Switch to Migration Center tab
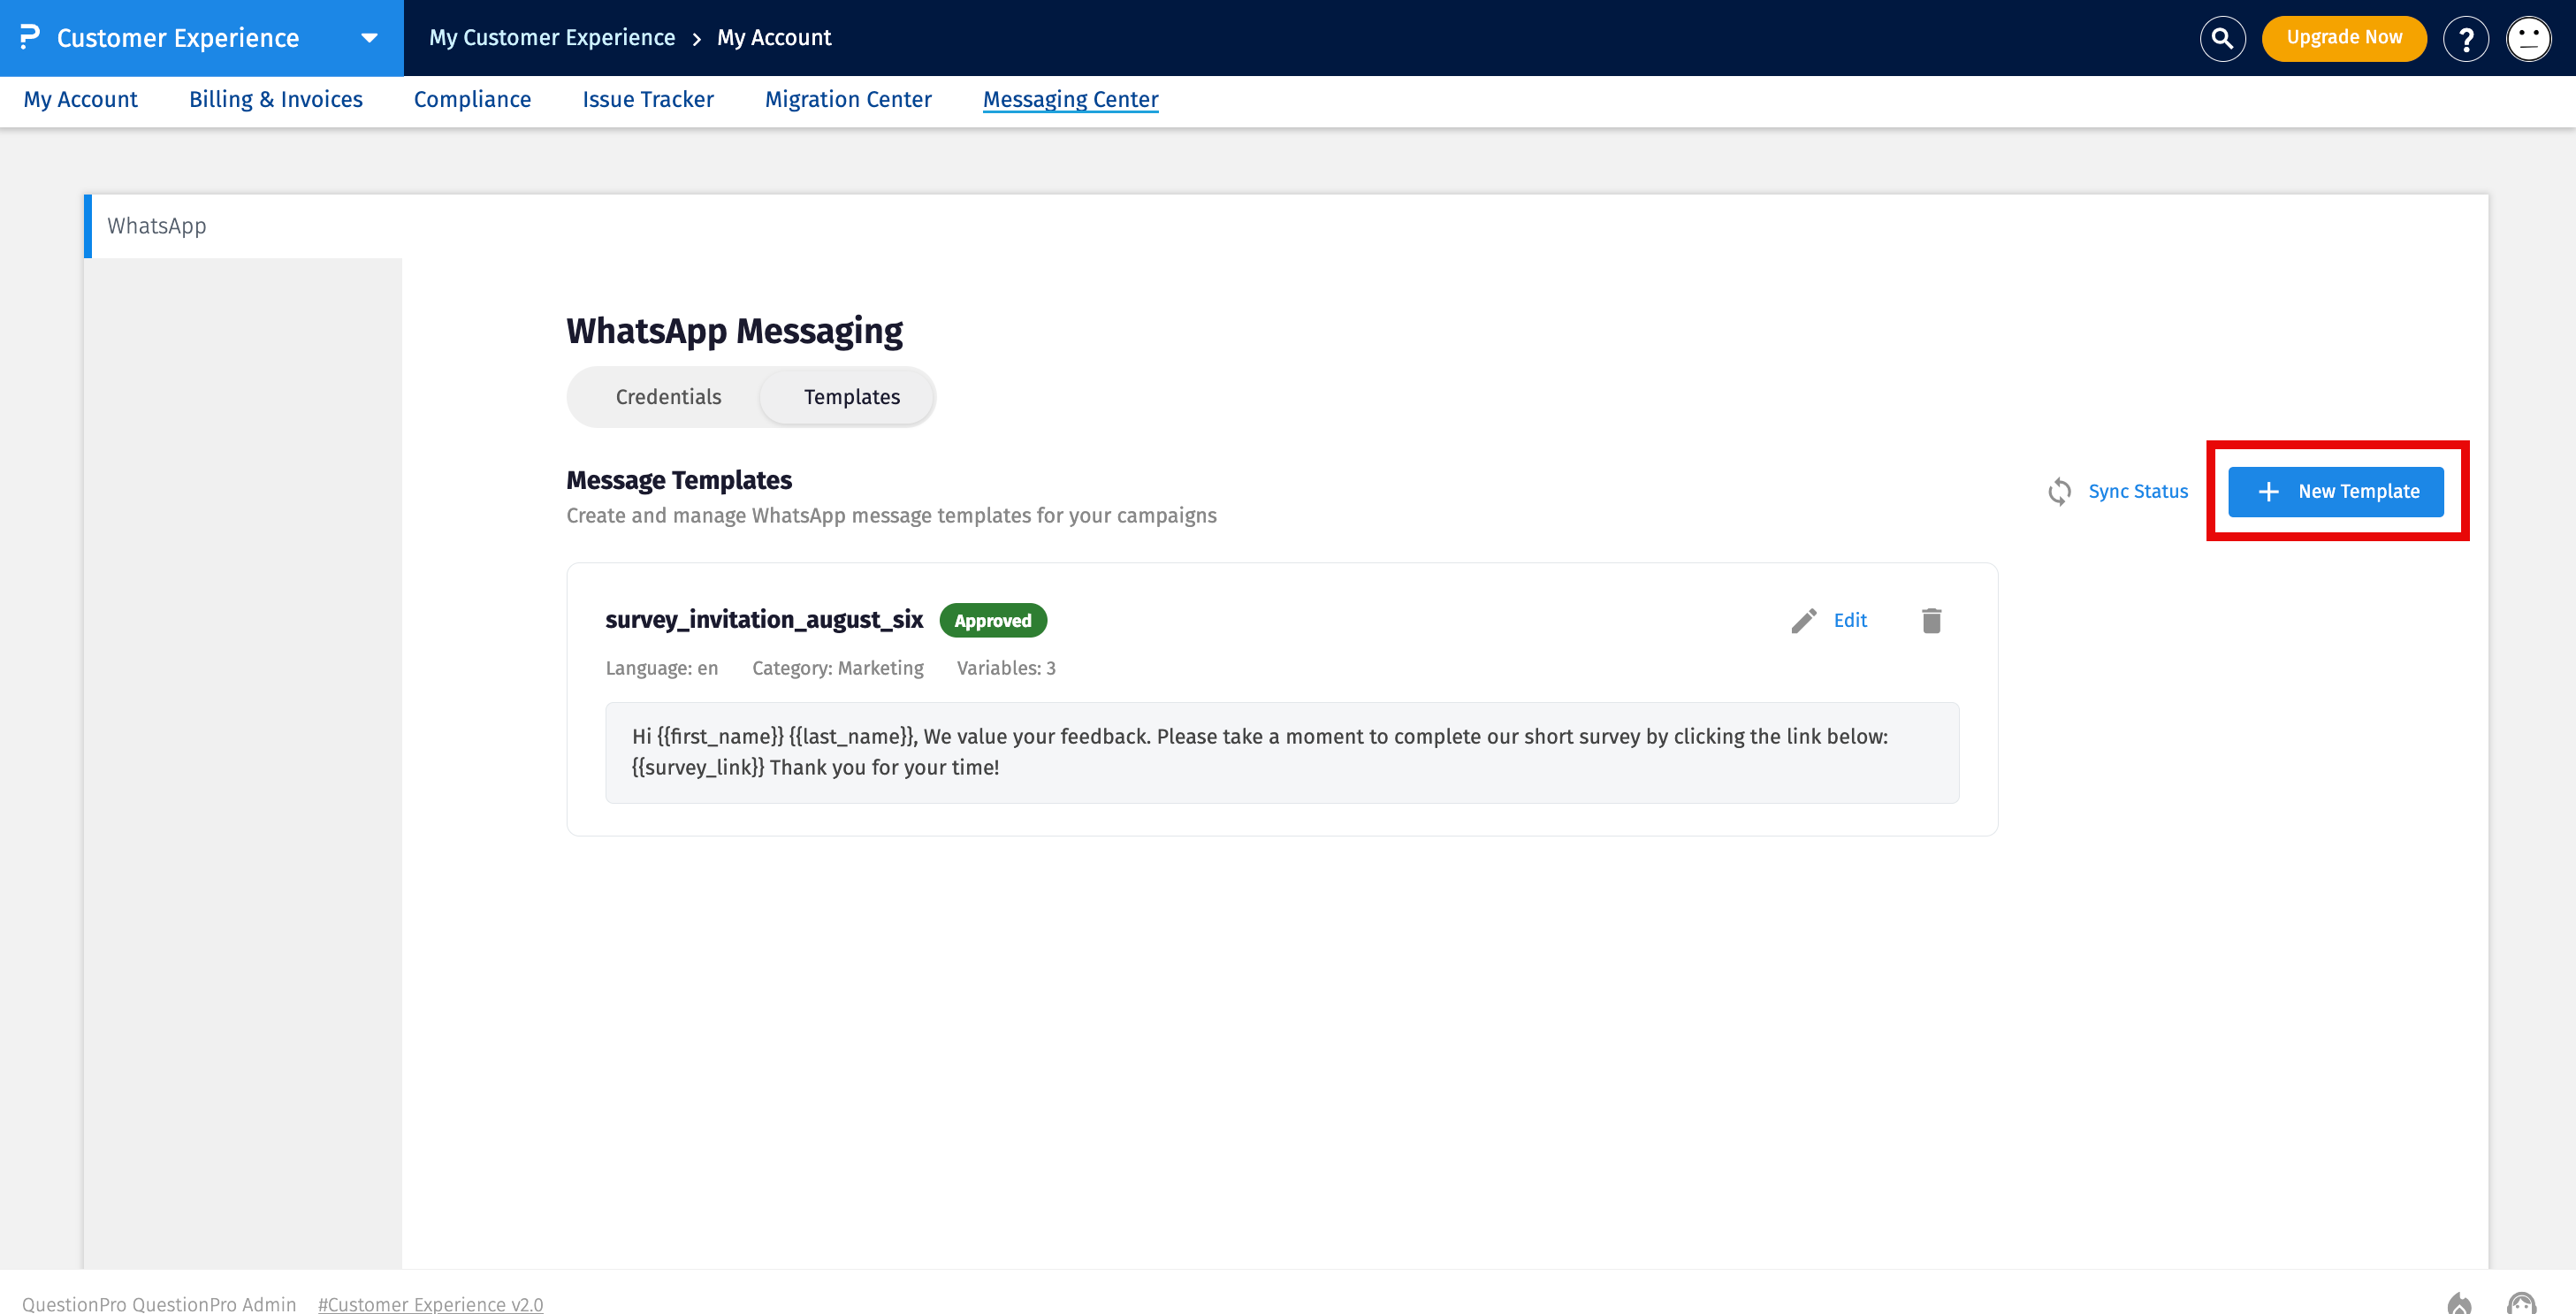The width and height of the screenshot is (2576, 1314). click(x=848, y=99)
